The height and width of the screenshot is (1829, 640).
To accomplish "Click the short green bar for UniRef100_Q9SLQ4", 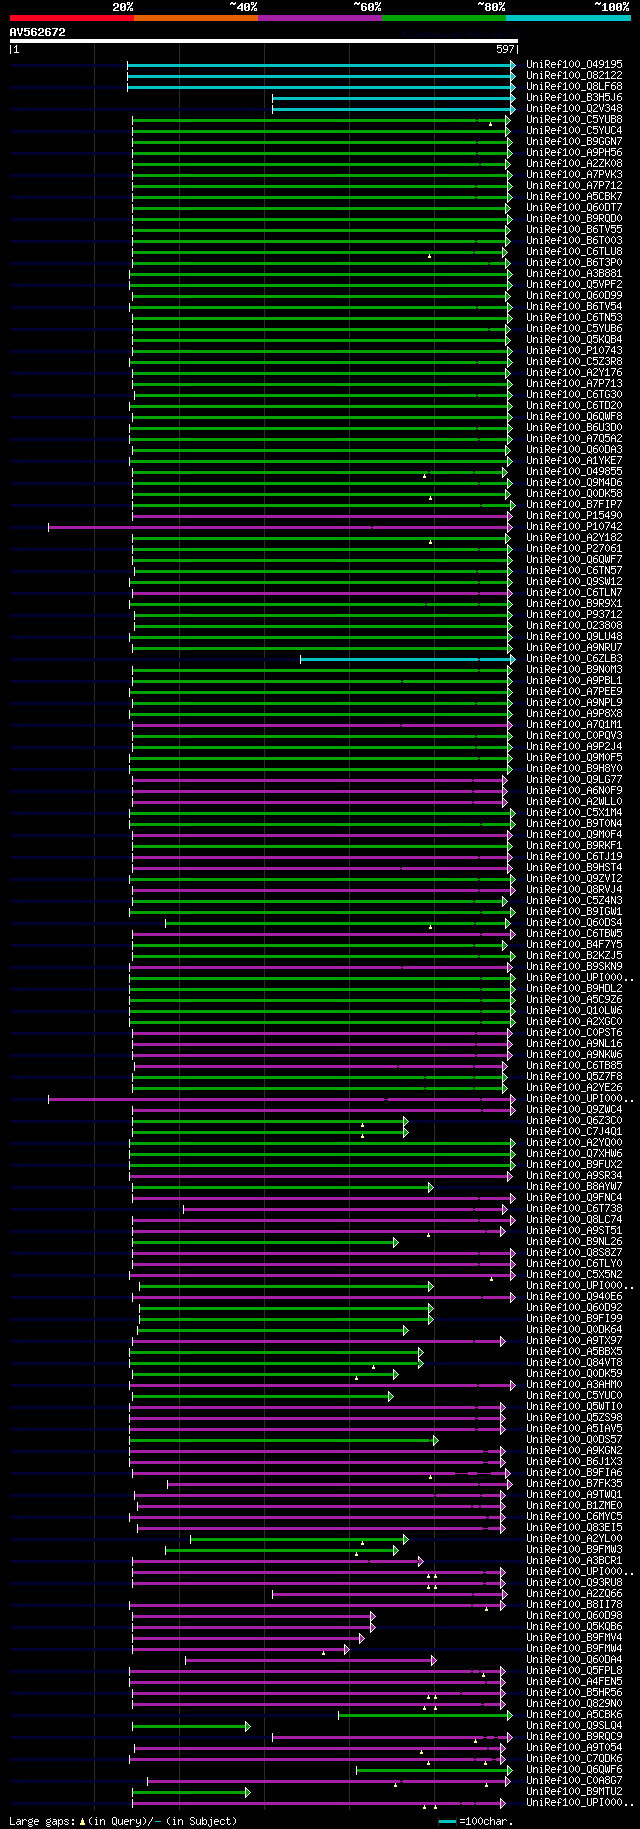I will pos(189,1725).
